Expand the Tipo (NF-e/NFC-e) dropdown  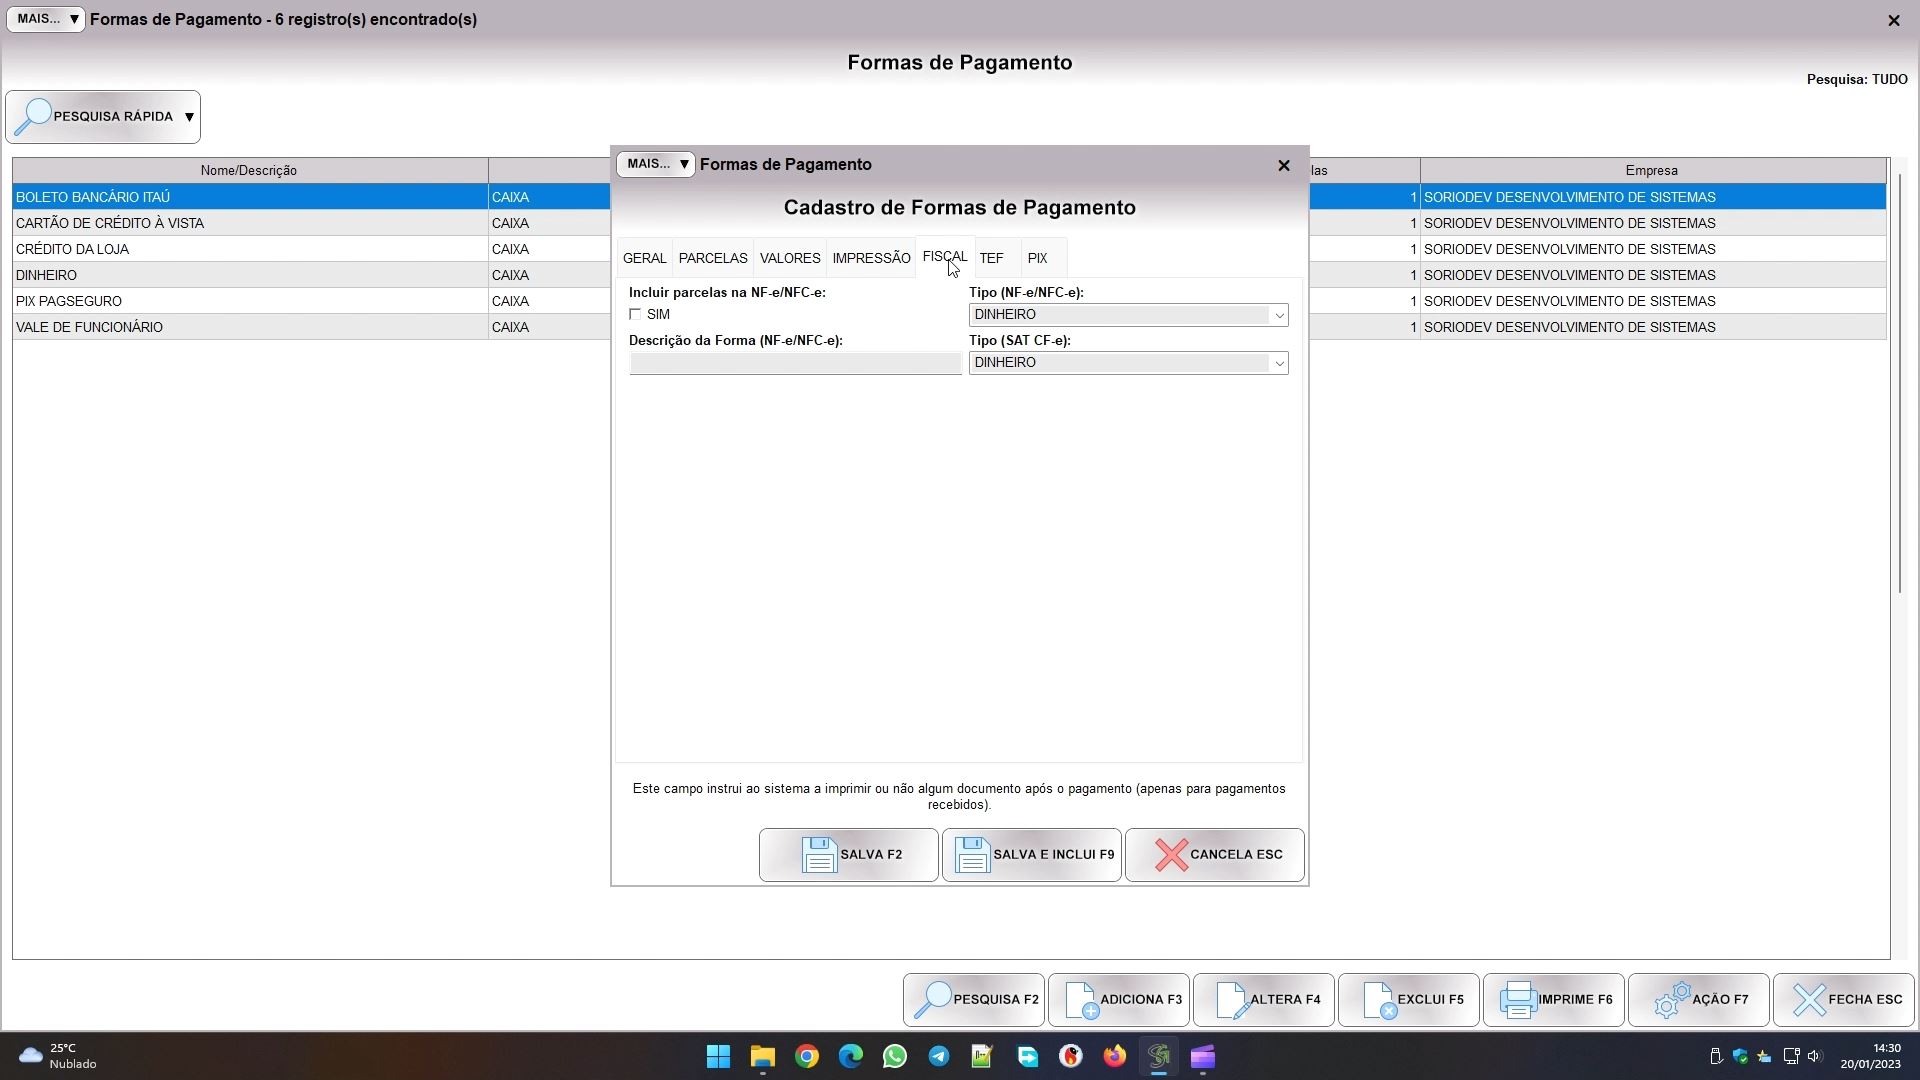point(1278,315)
